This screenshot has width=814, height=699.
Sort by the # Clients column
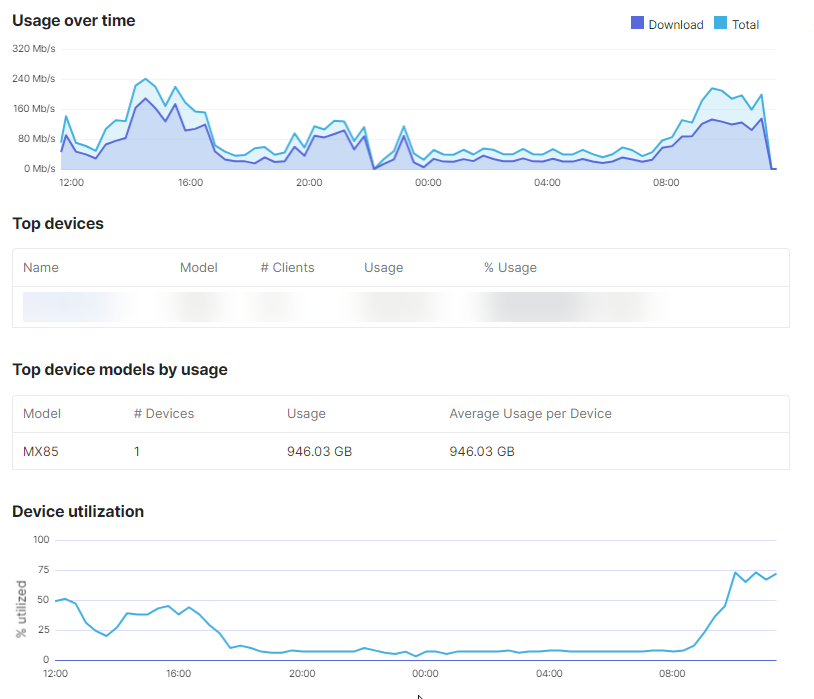coord(286,267)
